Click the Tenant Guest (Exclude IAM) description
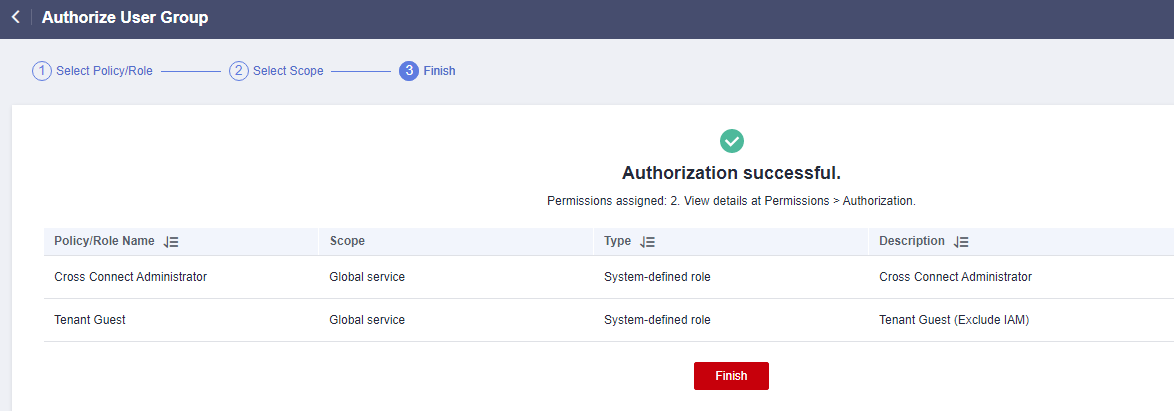Screen dimensions: 1174x411 tap(954, 320)
